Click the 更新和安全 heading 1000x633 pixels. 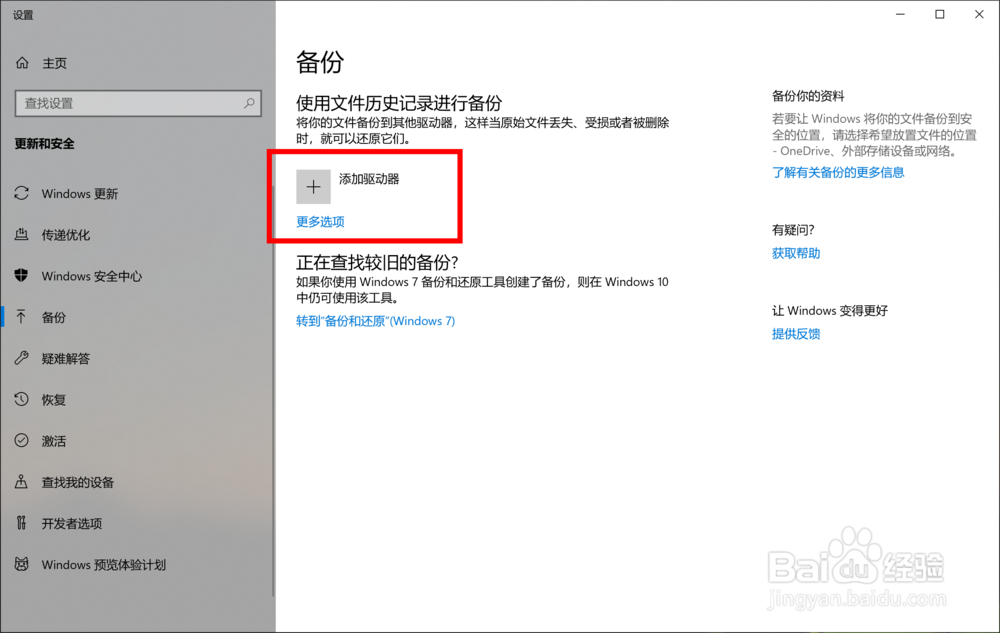[45, 144]
